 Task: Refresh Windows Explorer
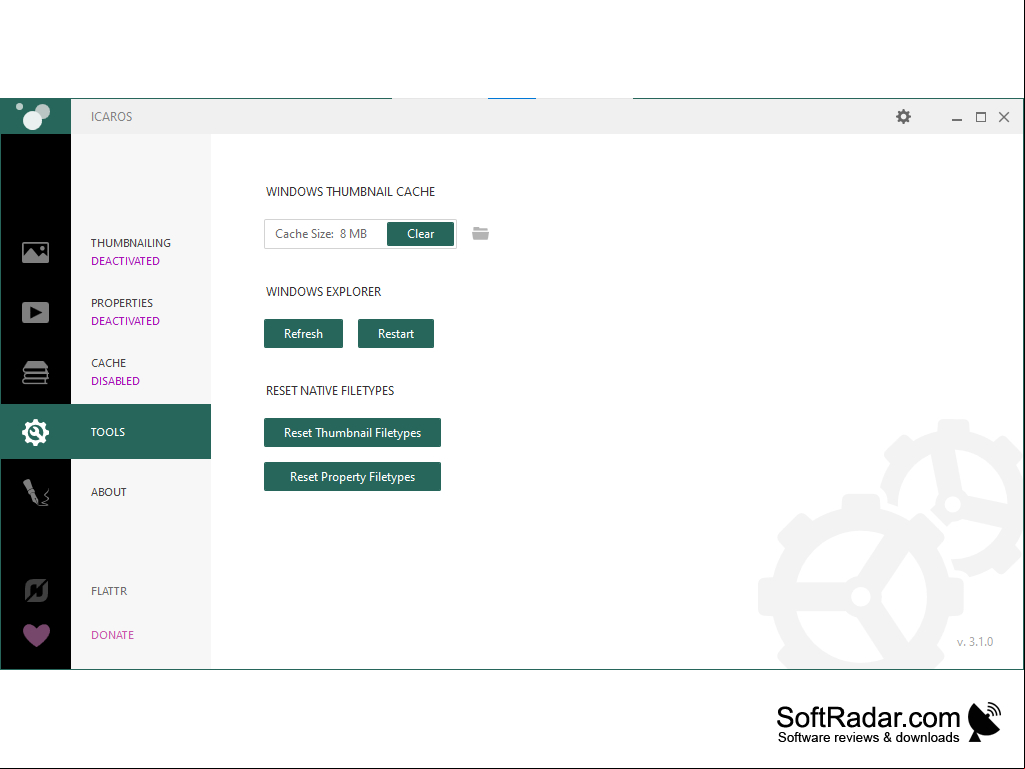tap(303, 333)
